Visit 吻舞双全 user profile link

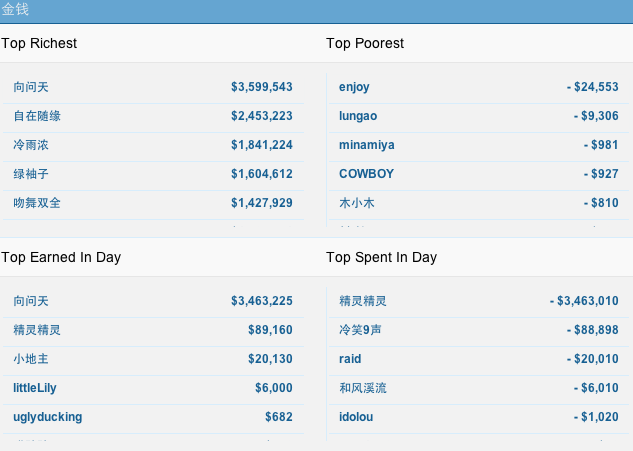37,203
